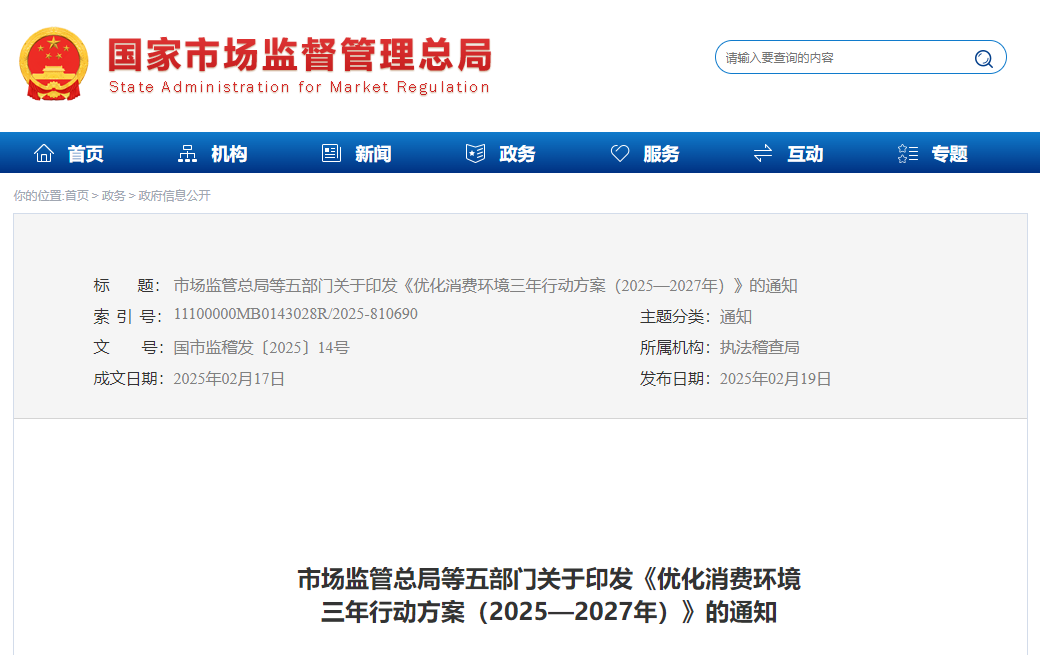Go to 首页 in the breadcrumb

(x=76, y=196)
